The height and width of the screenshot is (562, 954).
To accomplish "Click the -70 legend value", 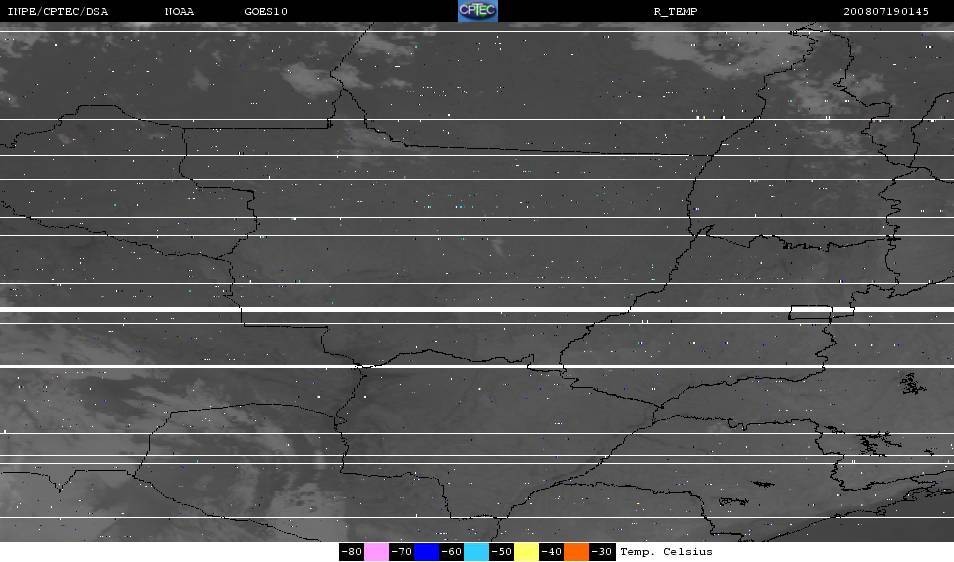I will tap(402, 552).
